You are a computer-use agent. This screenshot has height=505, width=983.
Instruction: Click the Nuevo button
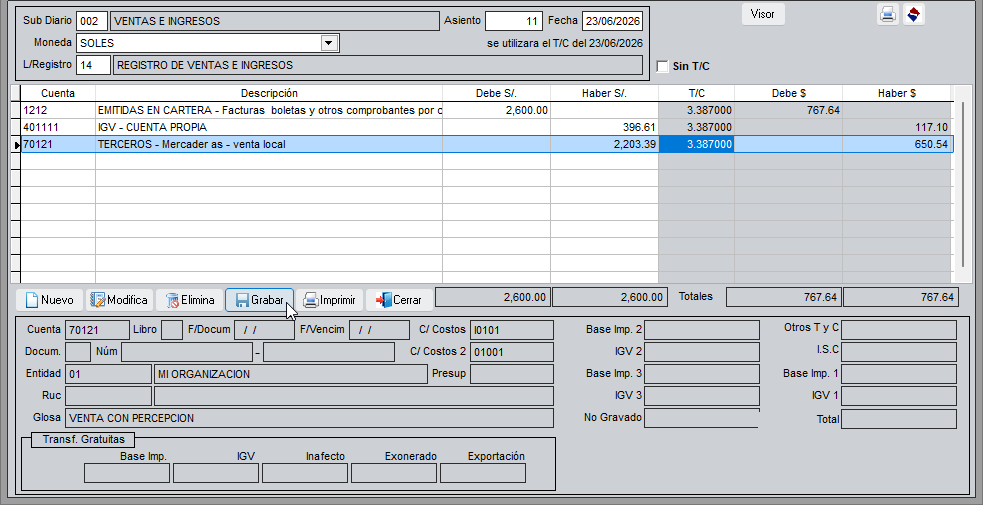[49, 300]
